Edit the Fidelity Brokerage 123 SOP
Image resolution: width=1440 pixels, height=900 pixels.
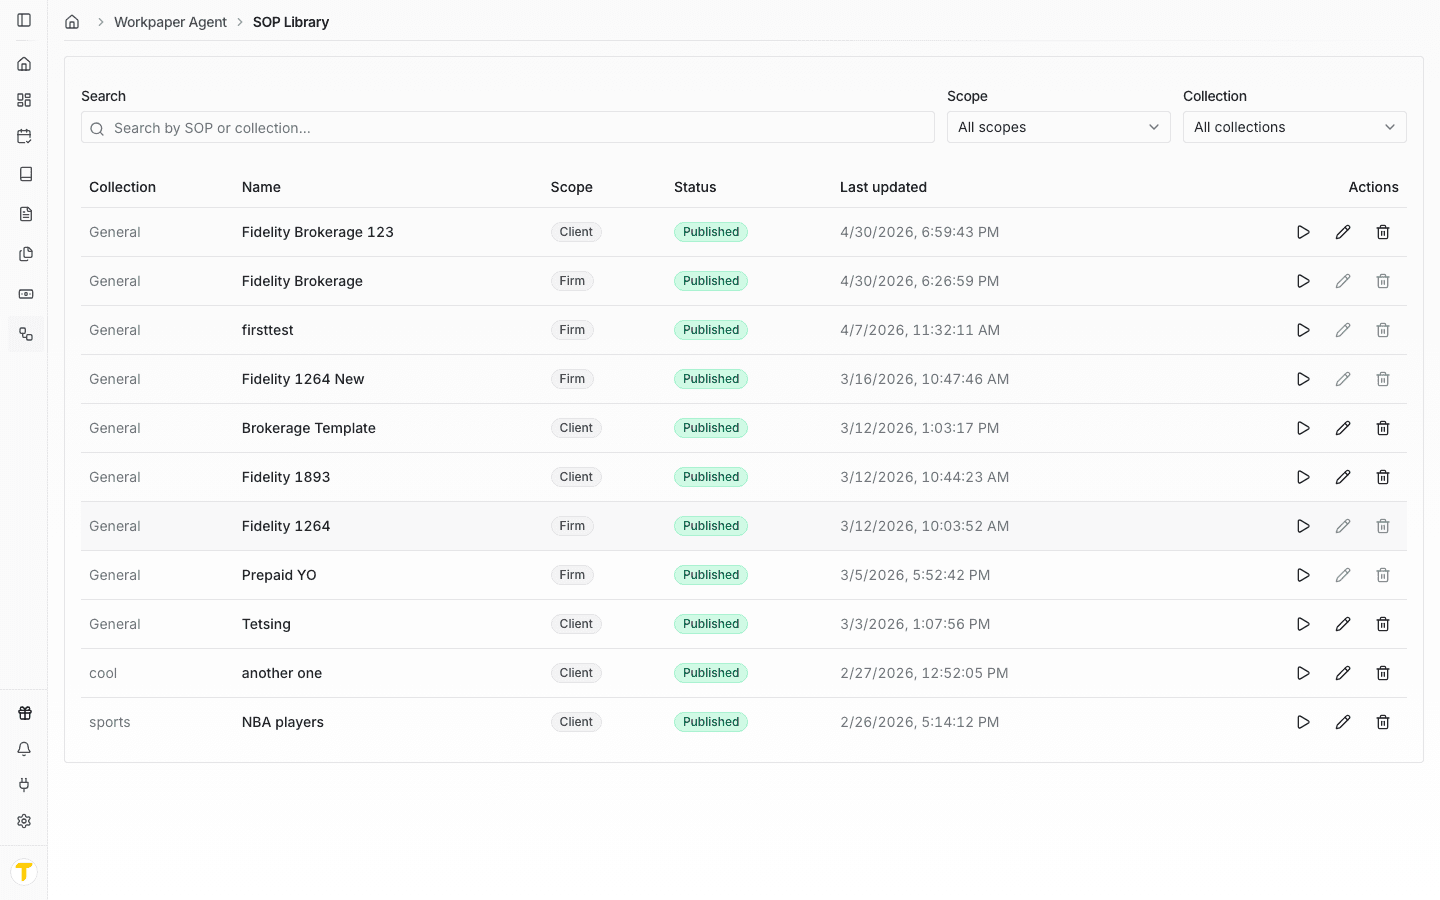point(1343,232)
